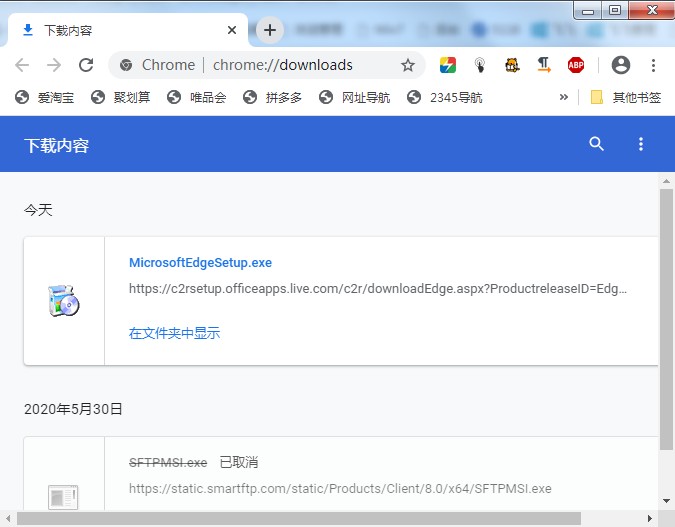
Task: Open the colorful lightning extension icon
Action: click(x=448, y=65)
